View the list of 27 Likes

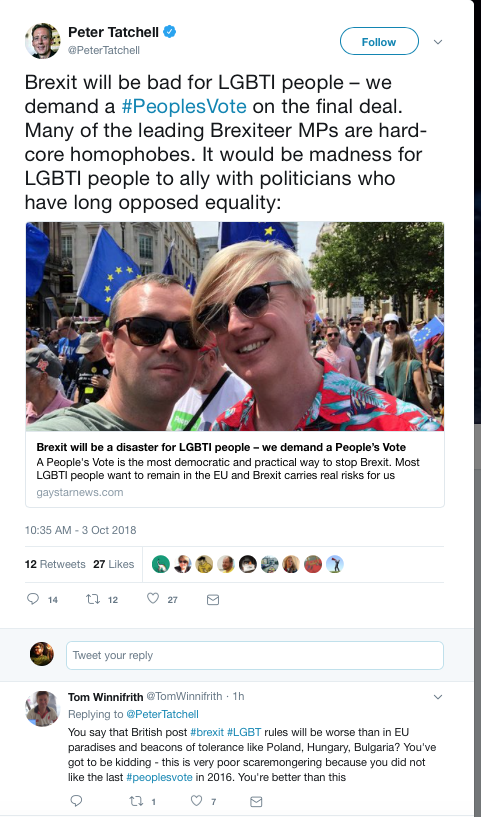114,564
